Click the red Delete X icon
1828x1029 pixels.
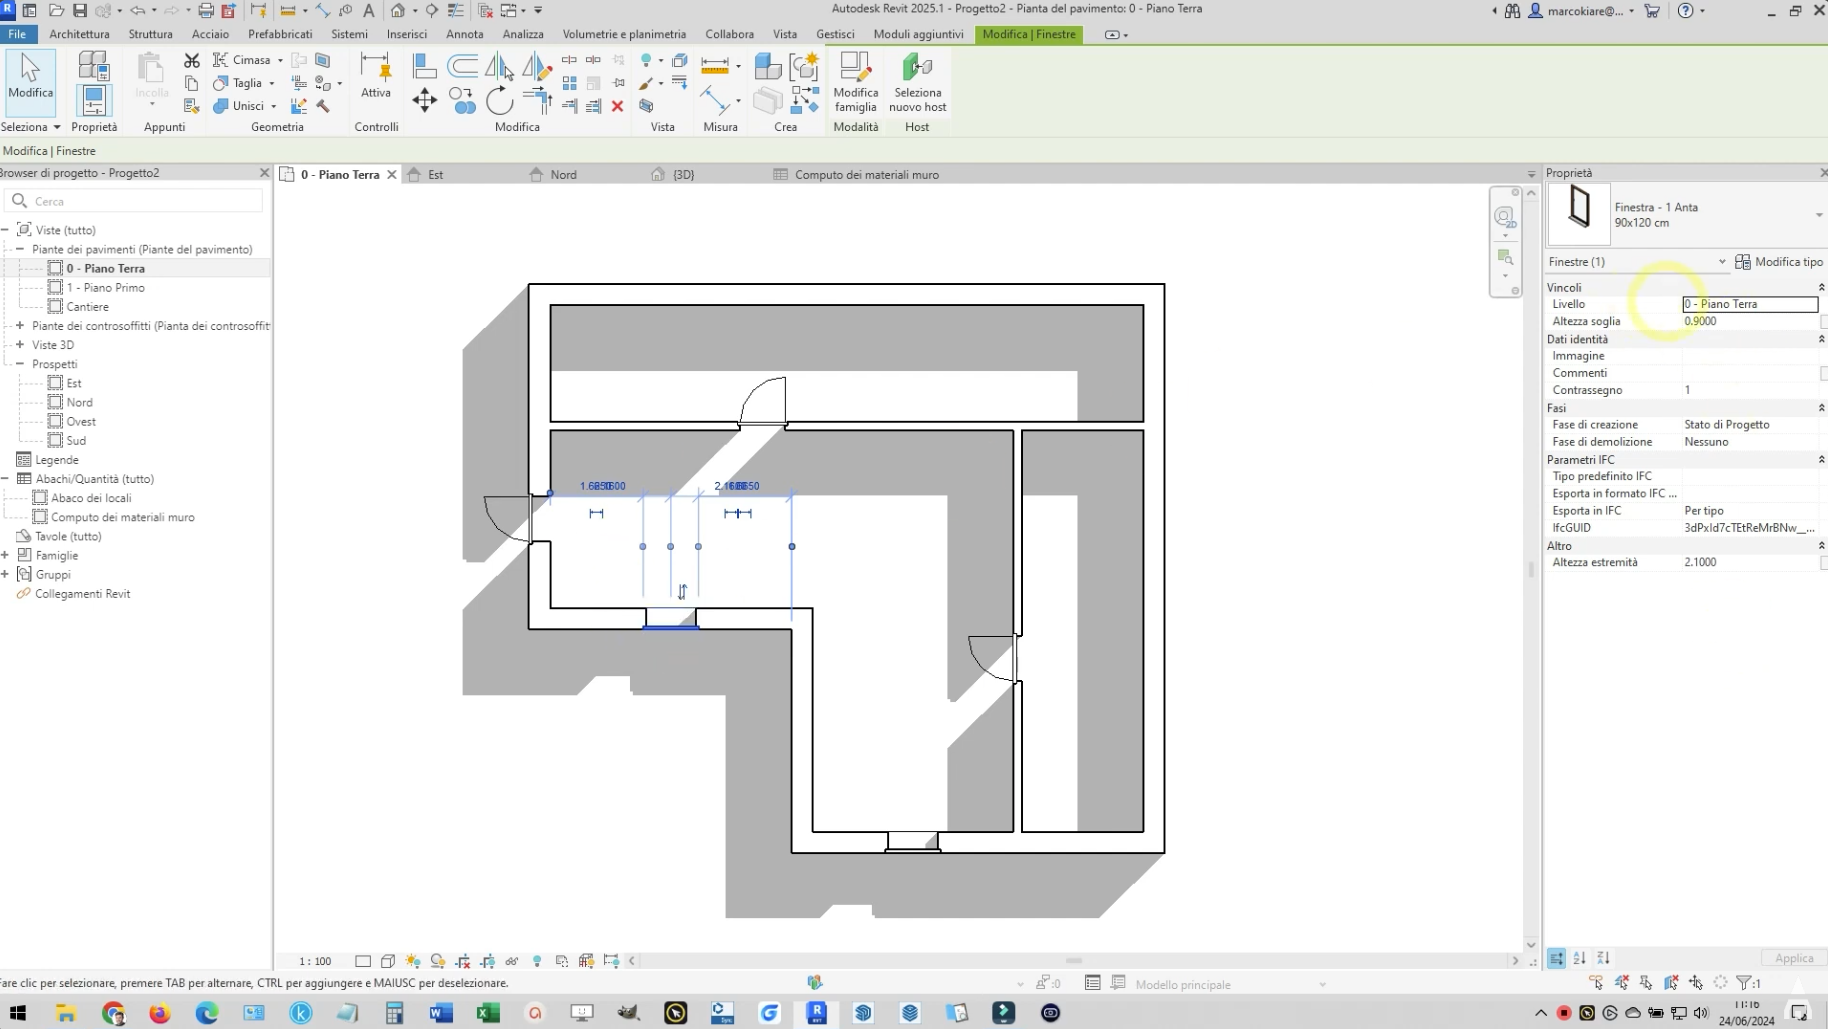(x=617, y=106)
